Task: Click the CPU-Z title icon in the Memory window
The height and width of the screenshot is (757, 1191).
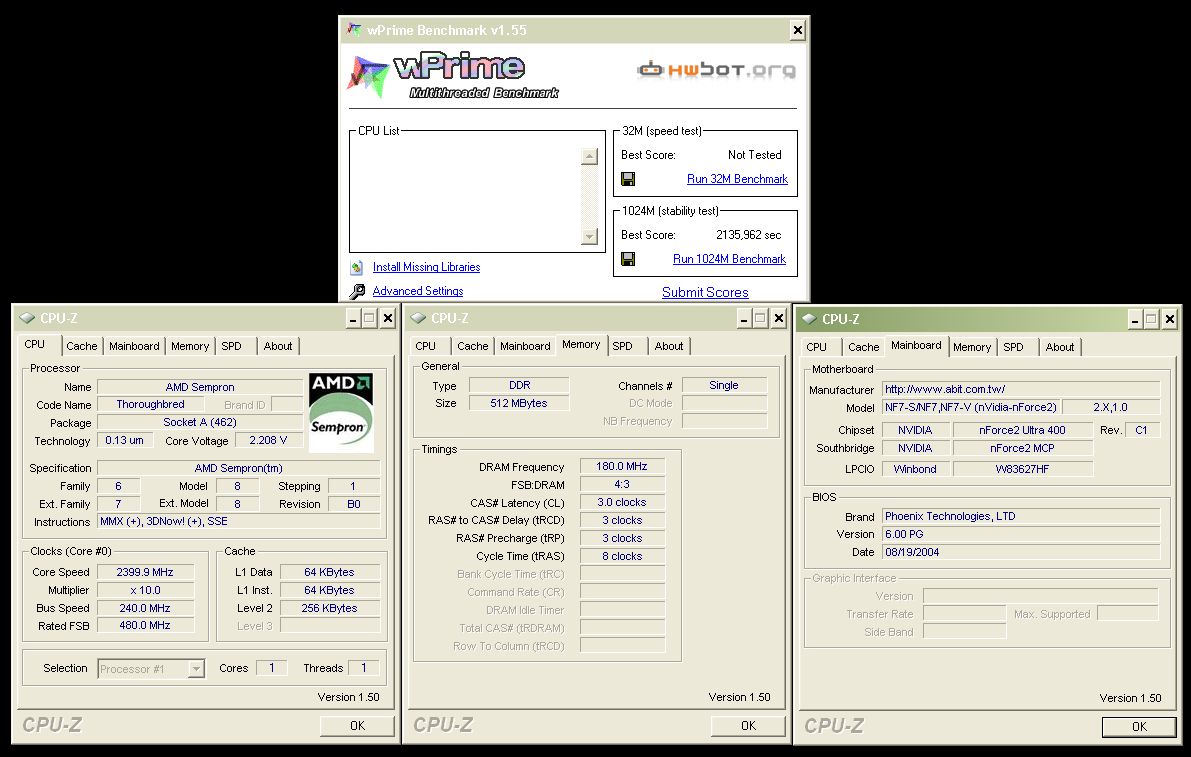Action: pos(419,318)
